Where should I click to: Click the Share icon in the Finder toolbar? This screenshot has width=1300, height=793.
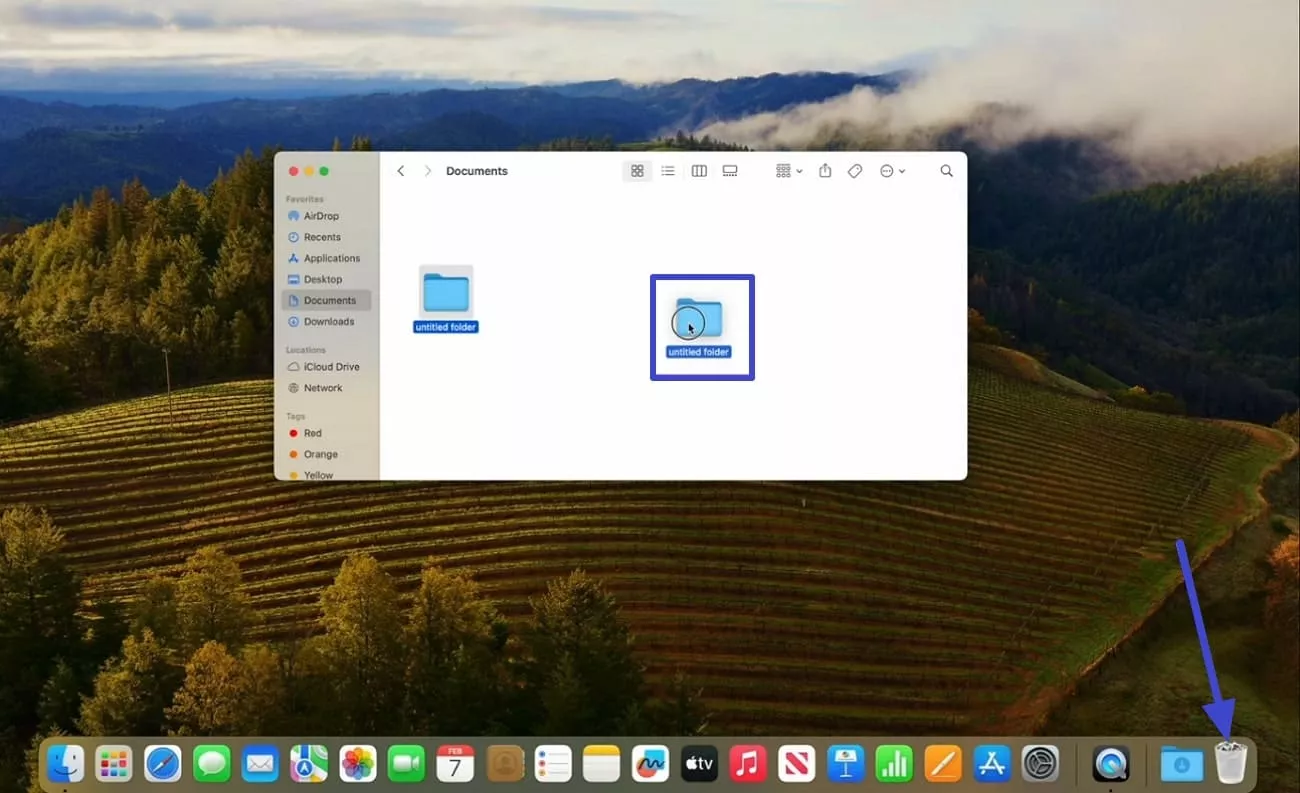(x=824, y=170)
